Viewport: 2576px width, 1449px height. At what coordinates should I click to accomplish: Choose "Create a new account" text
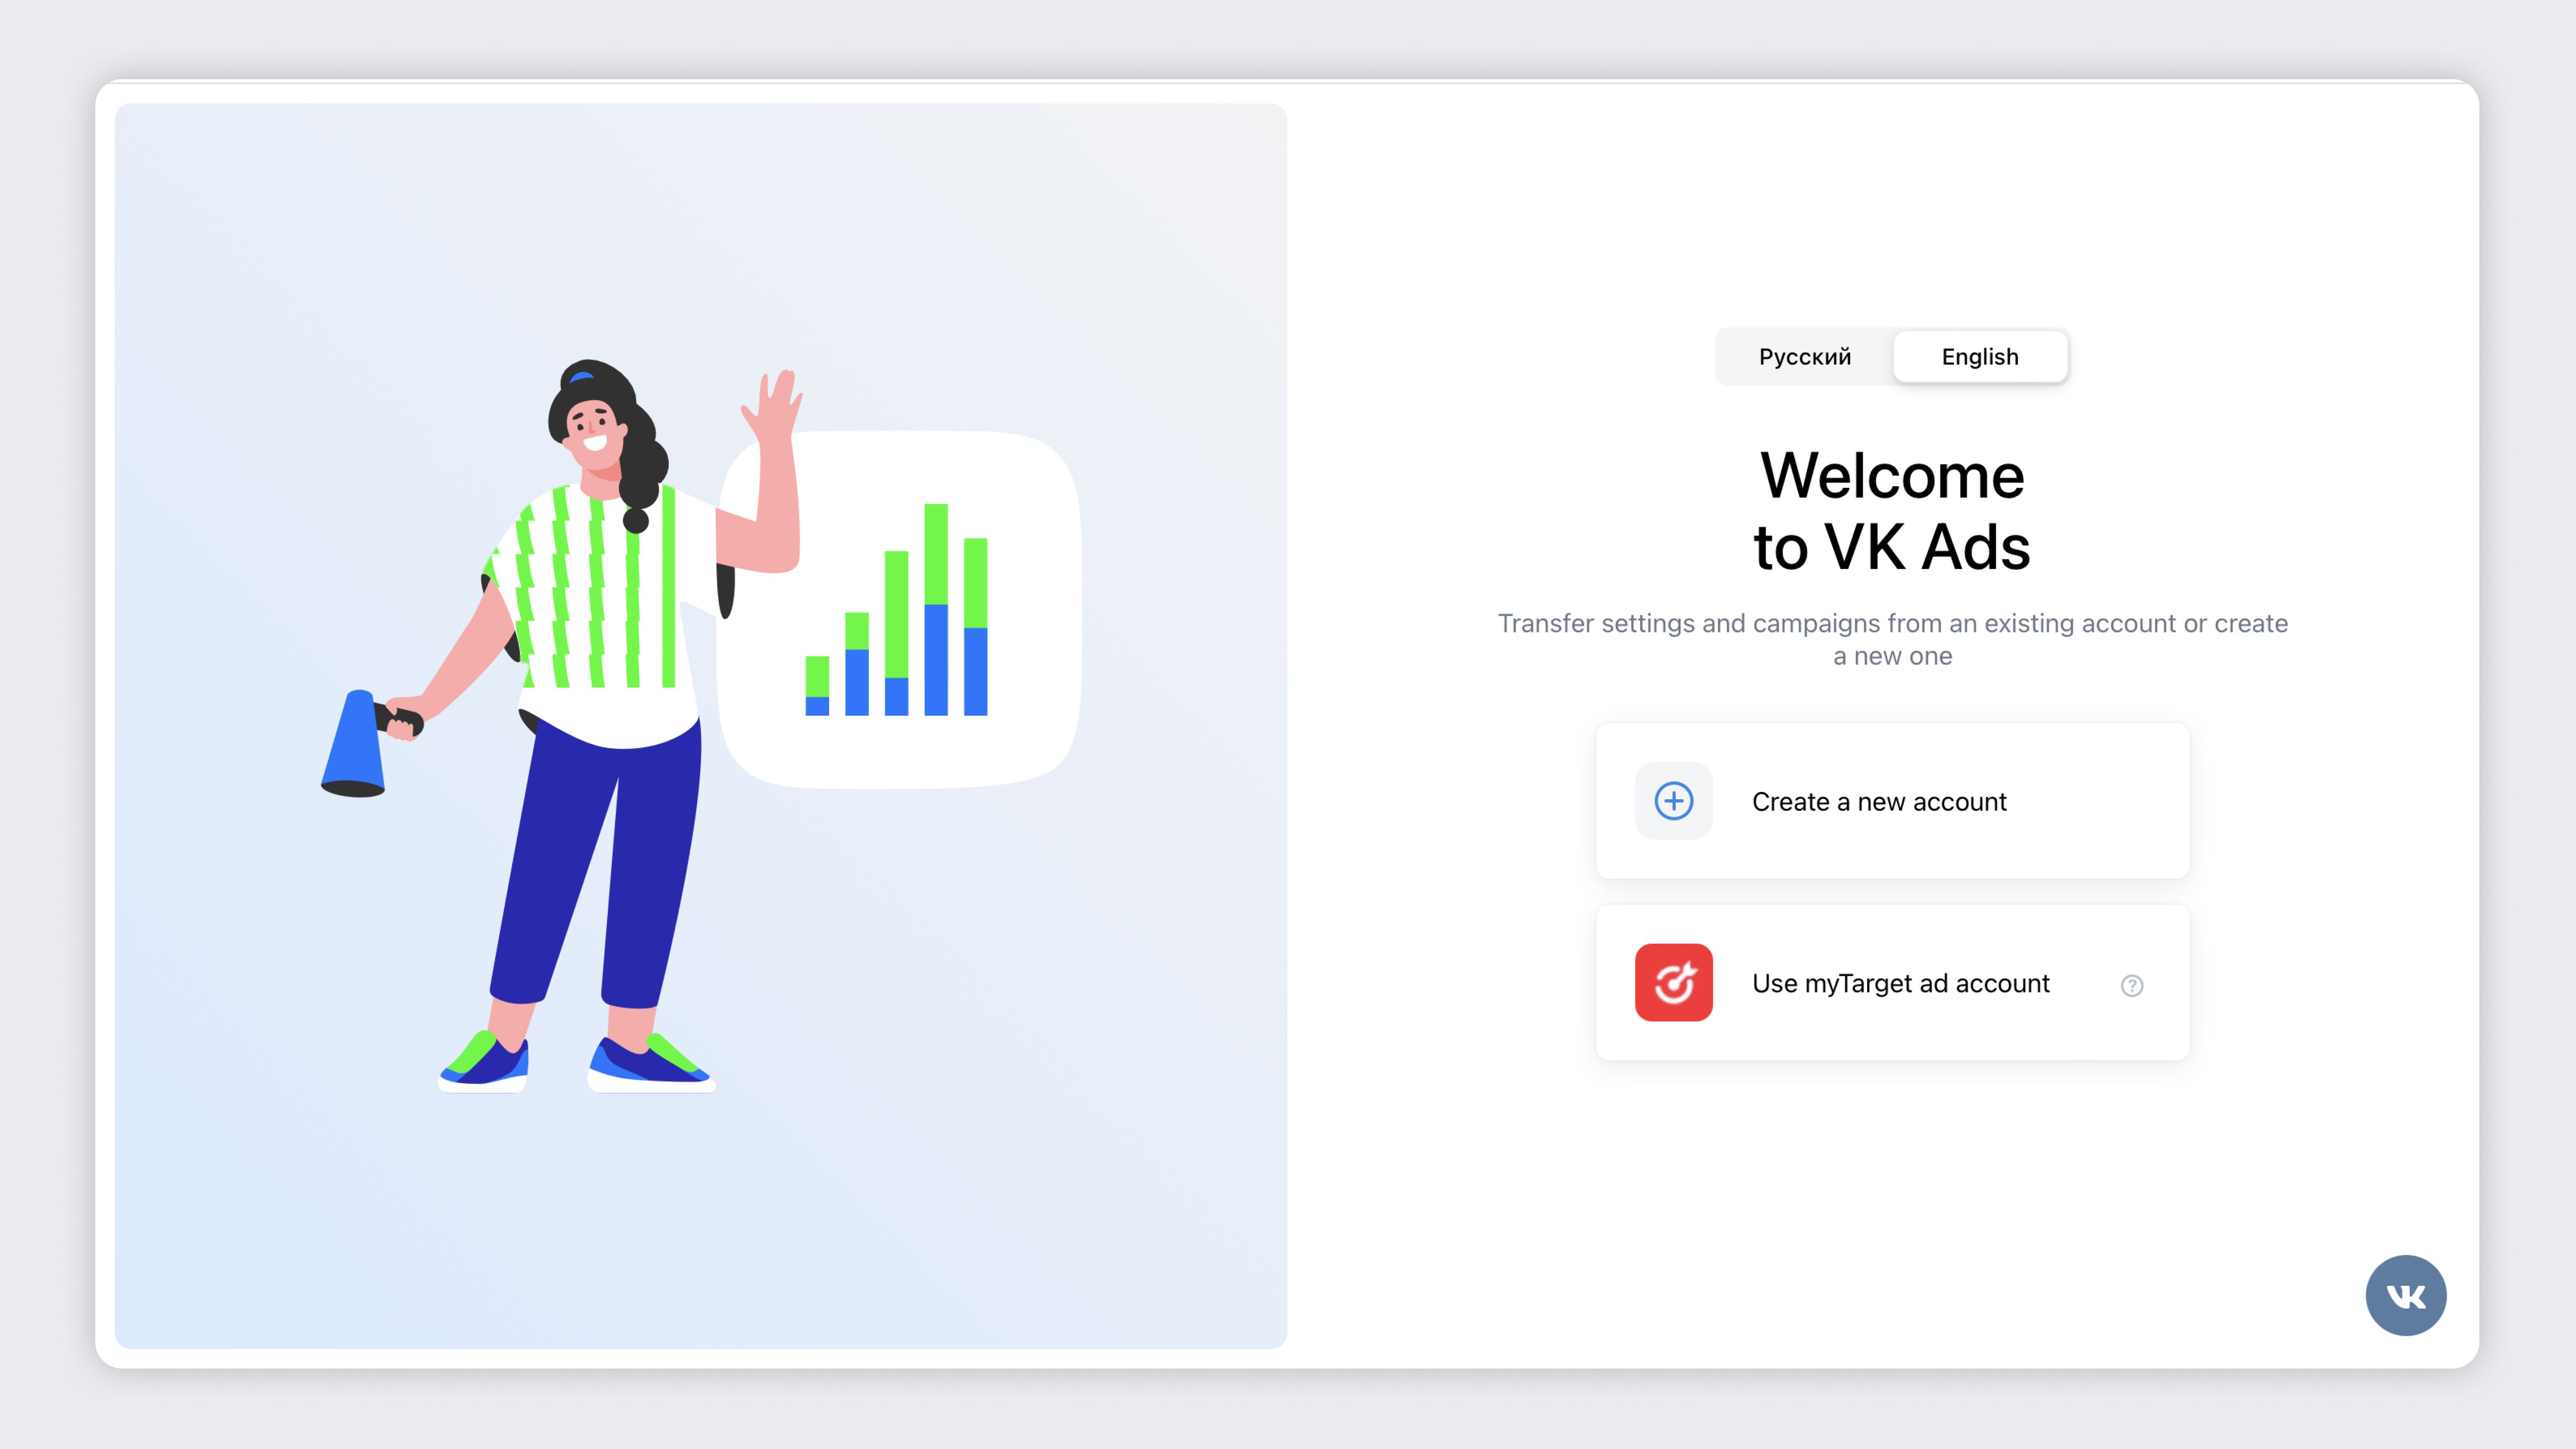click(x=1879, y=802)
